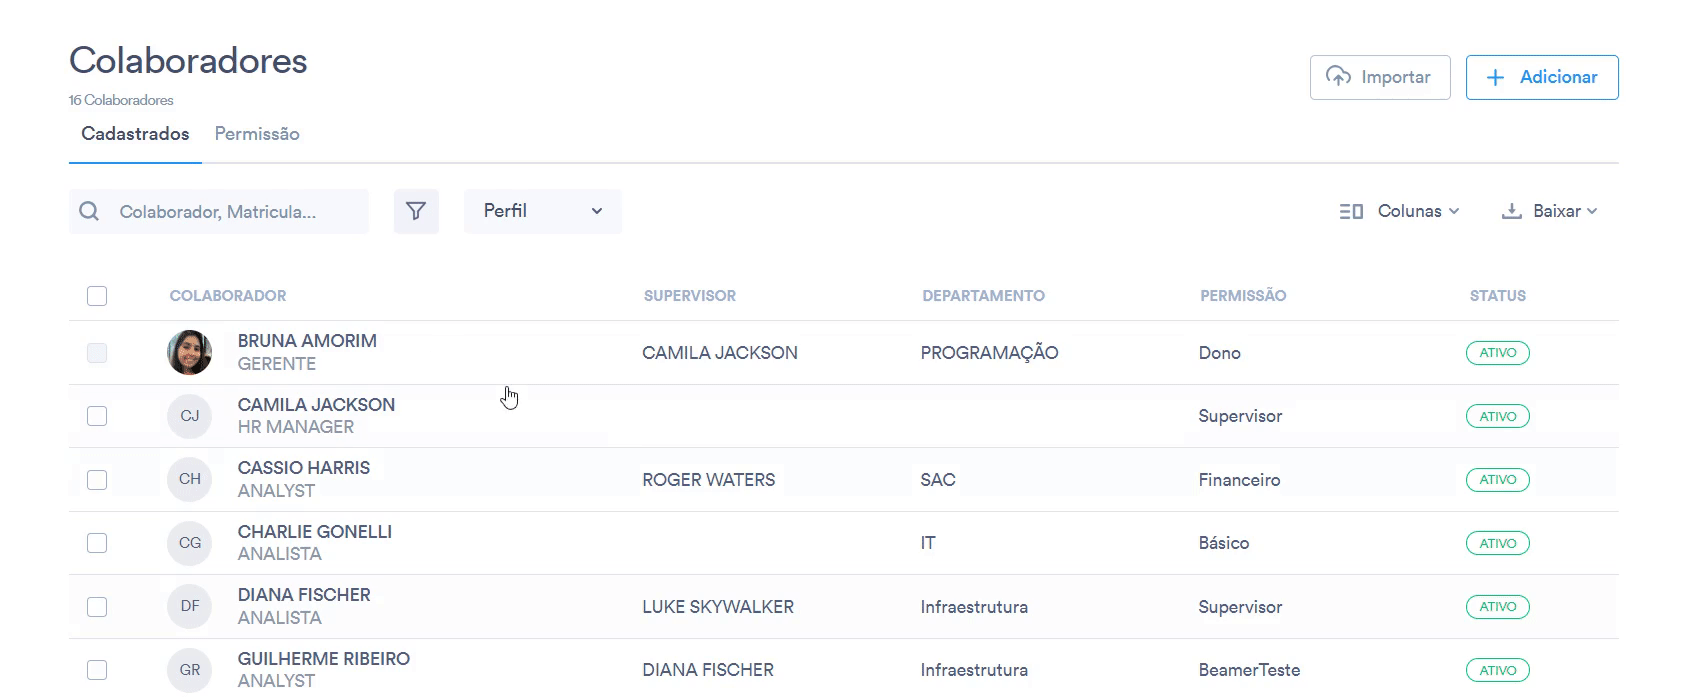The image size is (1690, 700).
Task: Open the Perfil dropdown
Action: point(542,211)
